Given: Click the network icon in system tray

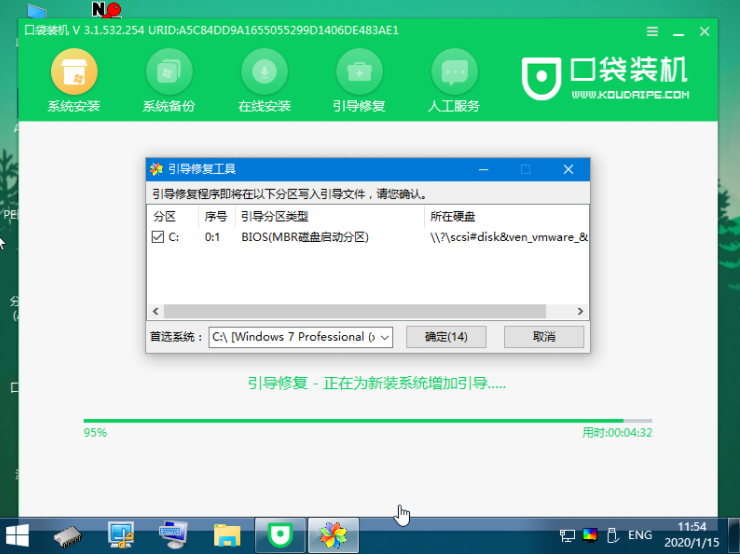Looking at the screenshot, I should point(568,535).
